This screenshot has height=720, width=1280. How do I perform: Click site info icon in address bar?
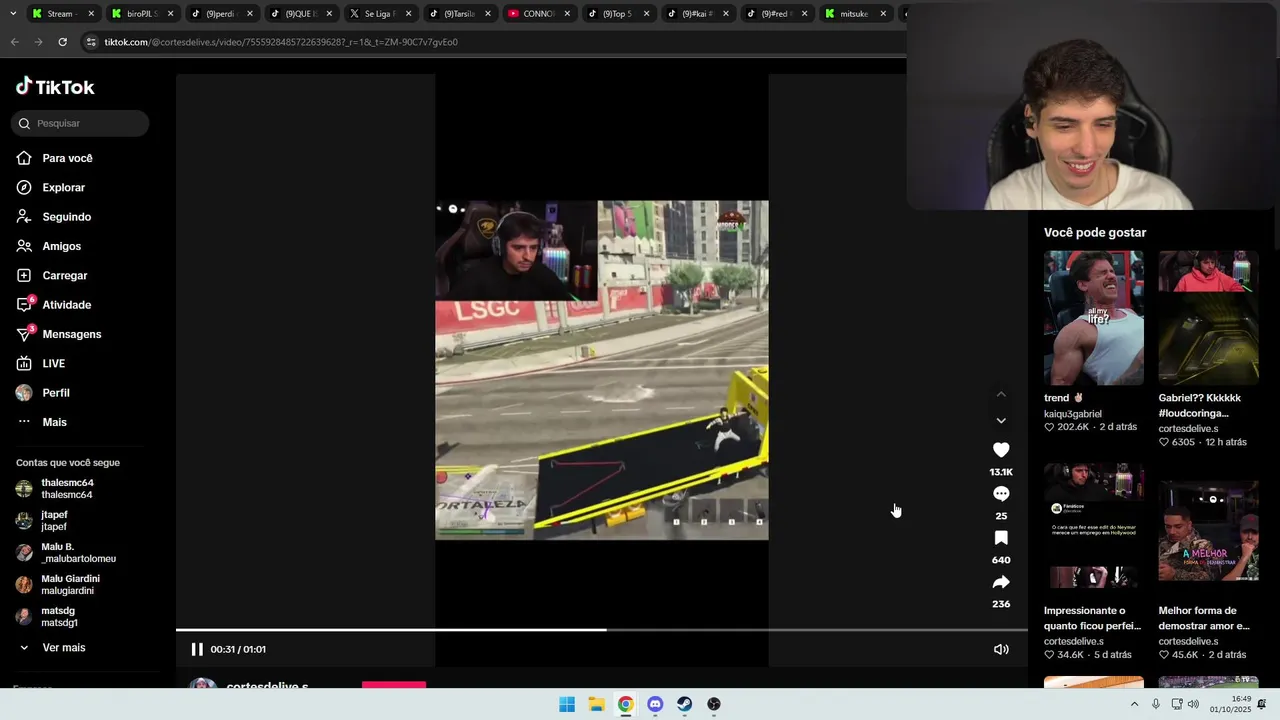click(x=91, y=42)
